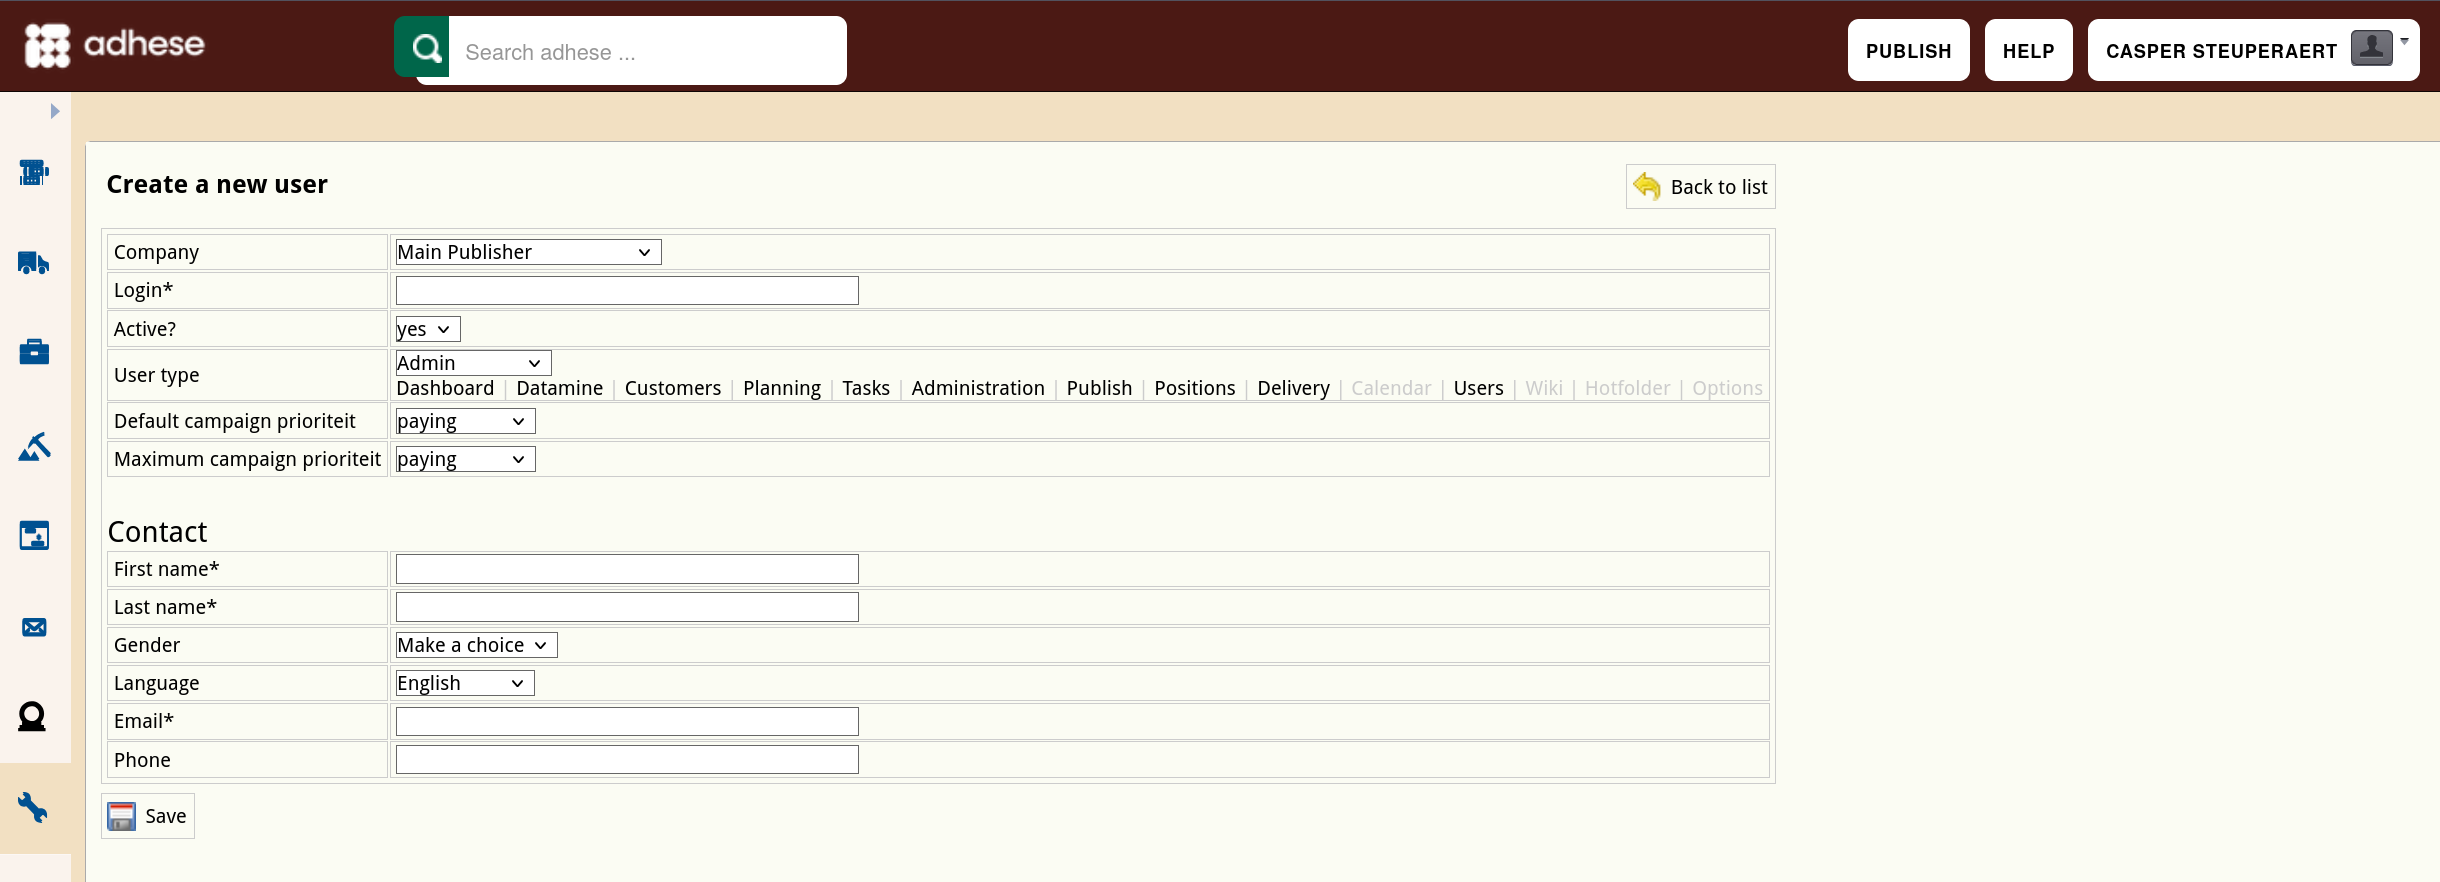The height and width of the screenshot is (882, 2440).
Task: Click the Save button
Action: point(148,816)
